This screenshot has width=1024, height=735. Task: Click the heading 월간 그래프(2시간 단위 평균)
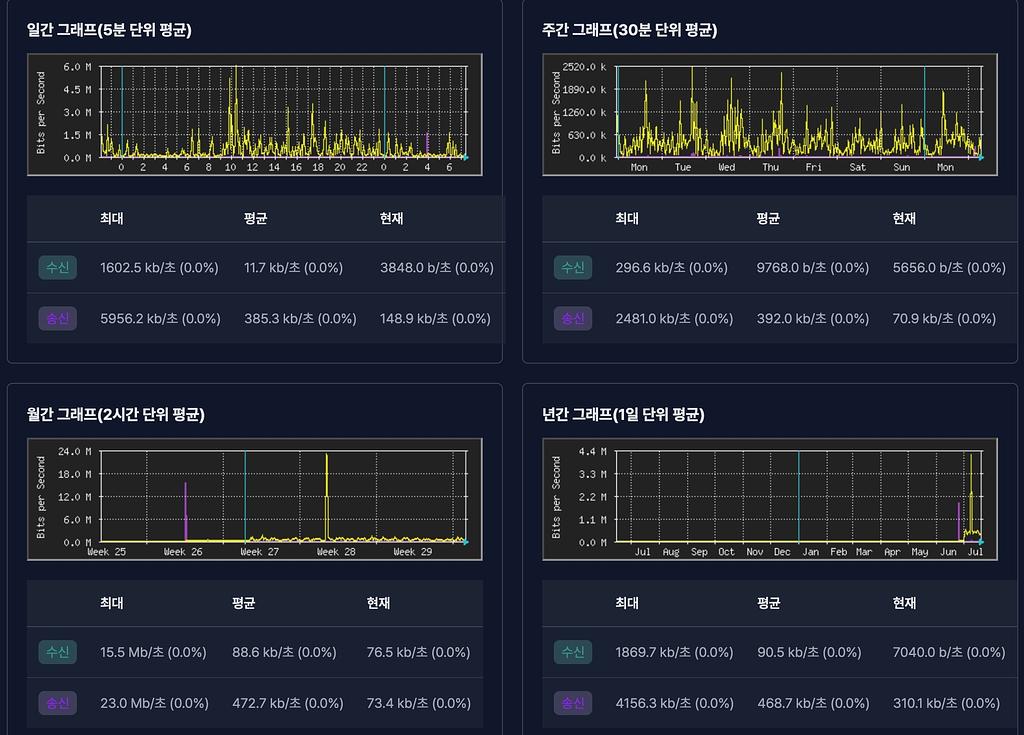(116, 415)
